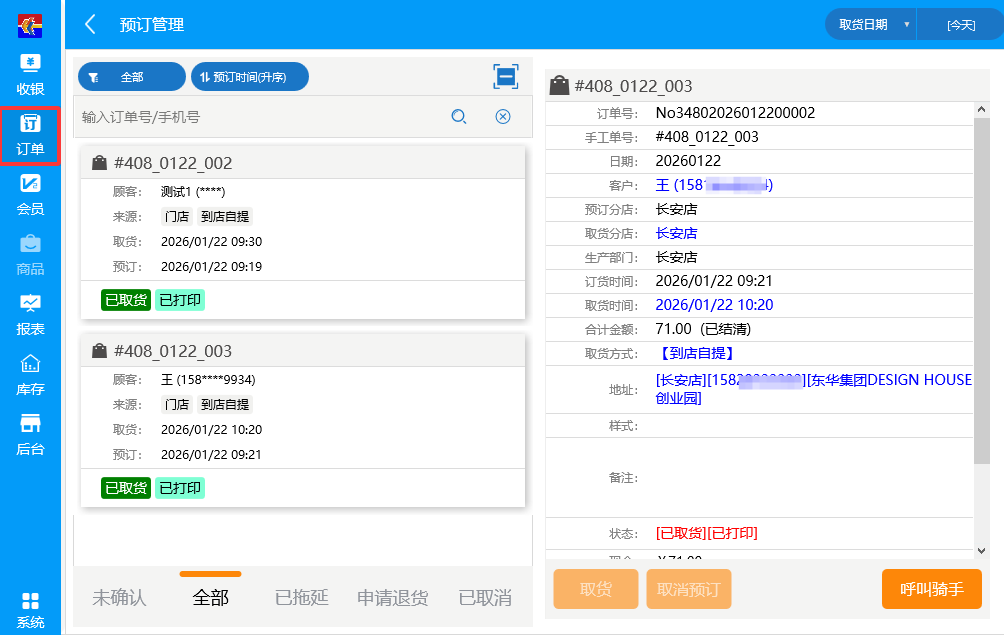Open the 取货日期 dropdown

[x=871, y=24]
